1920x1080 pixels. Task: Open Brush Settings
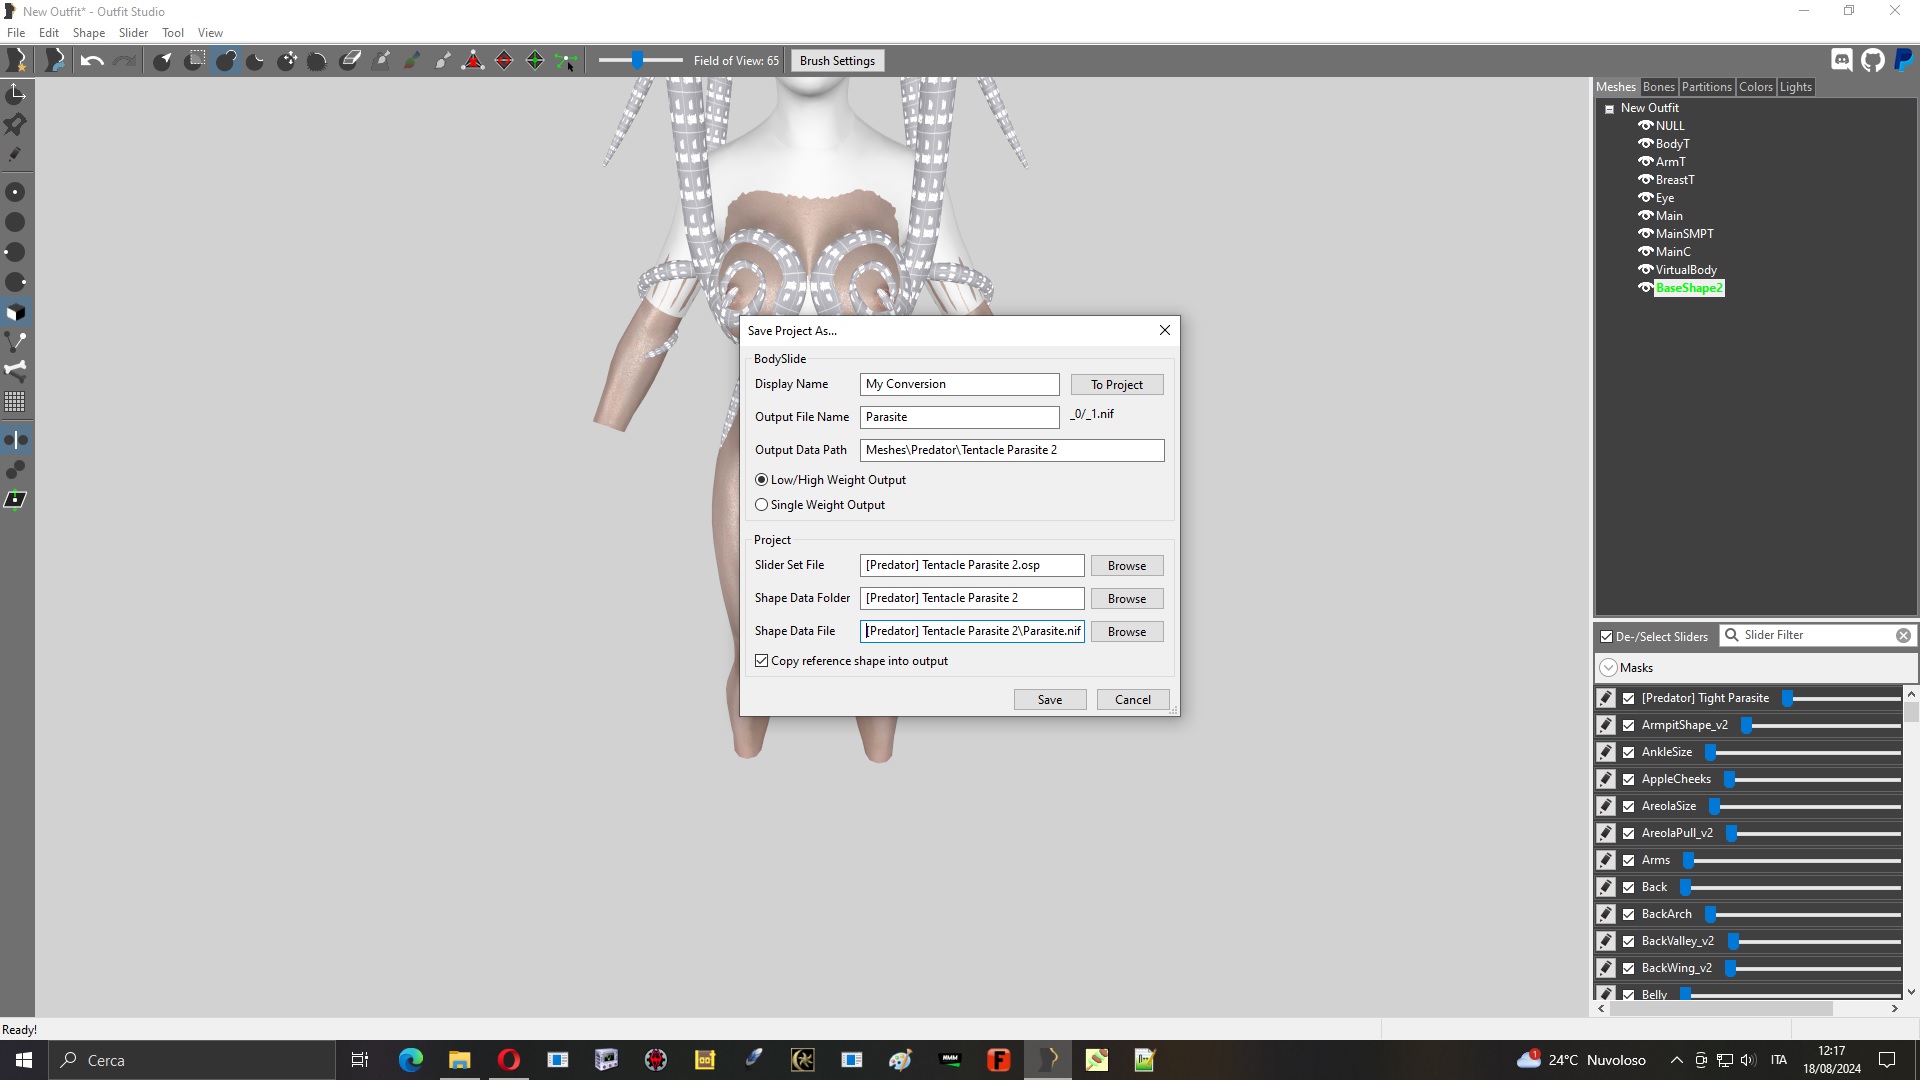[837, 61]
